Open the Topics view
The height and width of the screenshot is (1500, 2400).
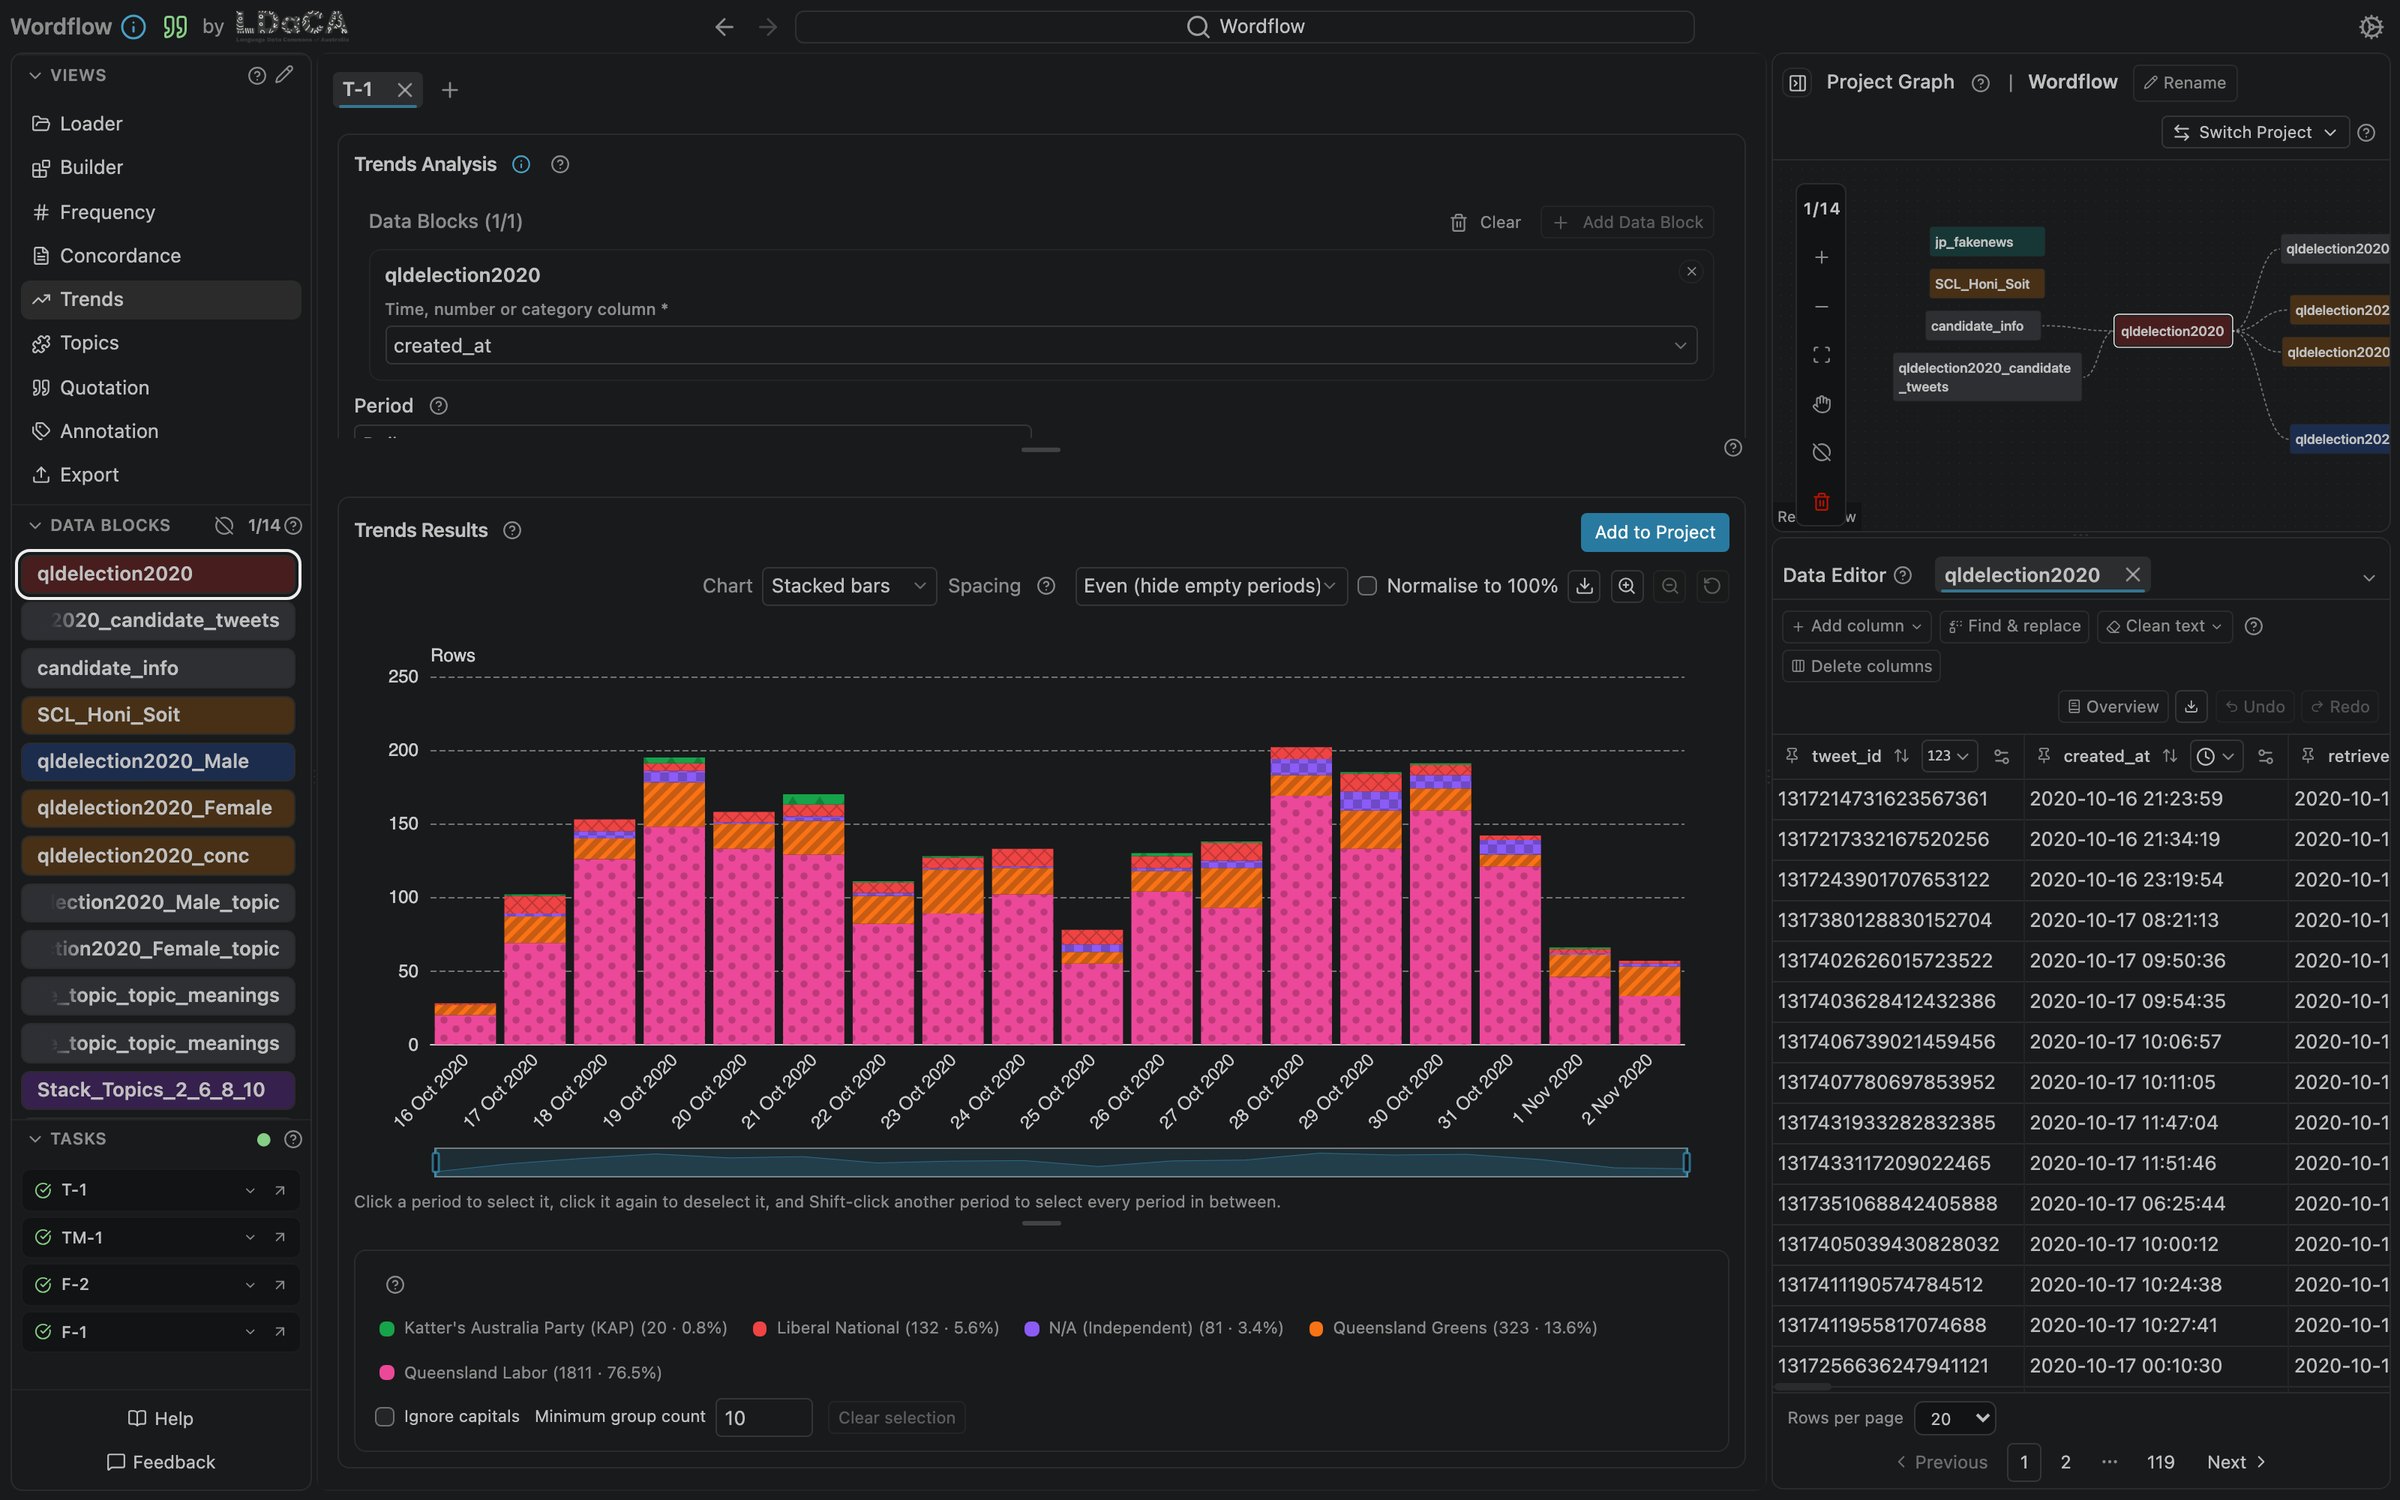(160, 343)
